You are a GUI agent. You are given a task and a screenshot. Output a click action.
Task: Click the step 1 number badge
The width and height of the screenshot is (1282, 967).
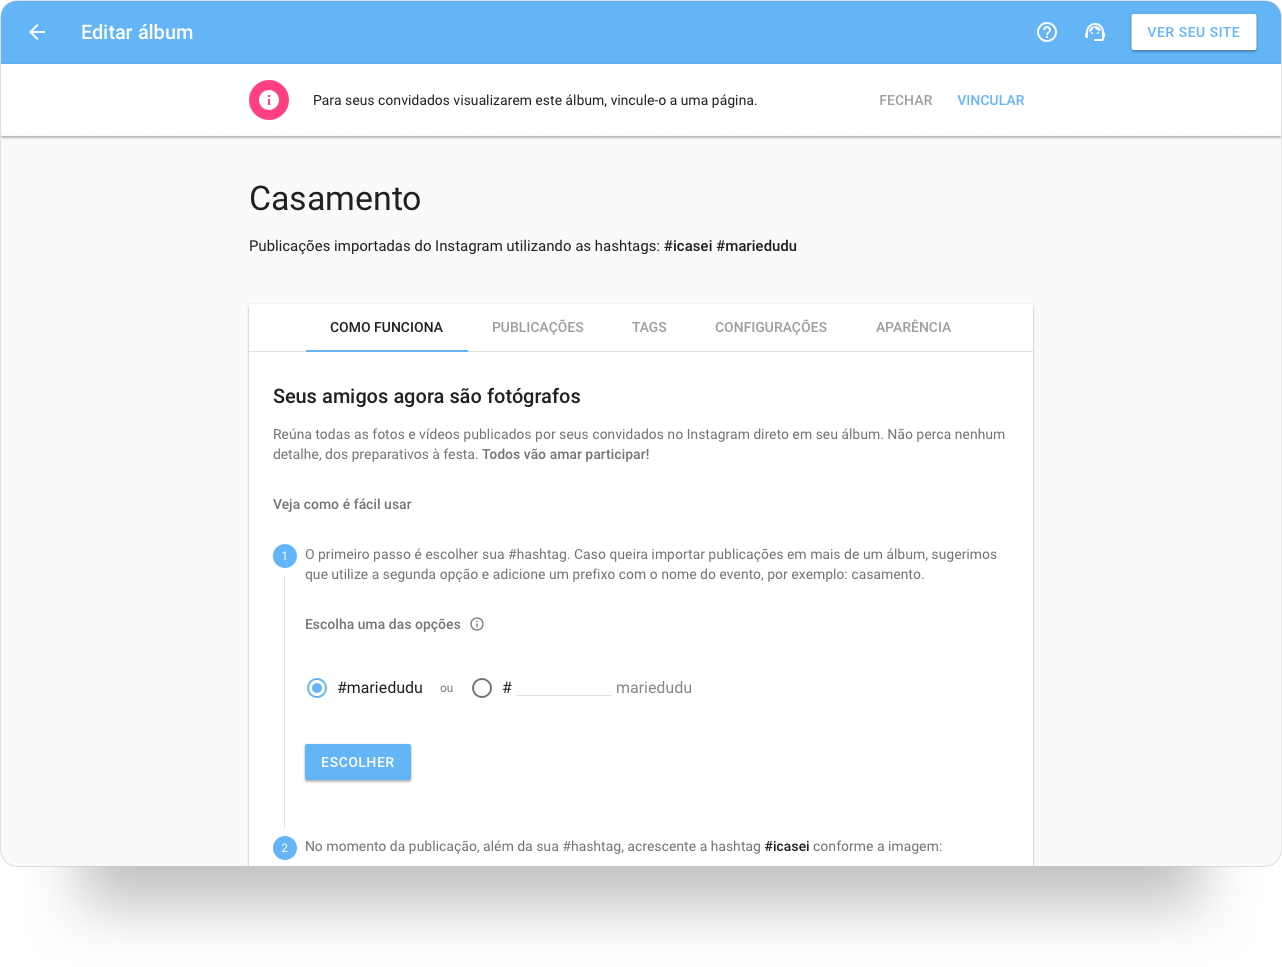pos(284,556)
